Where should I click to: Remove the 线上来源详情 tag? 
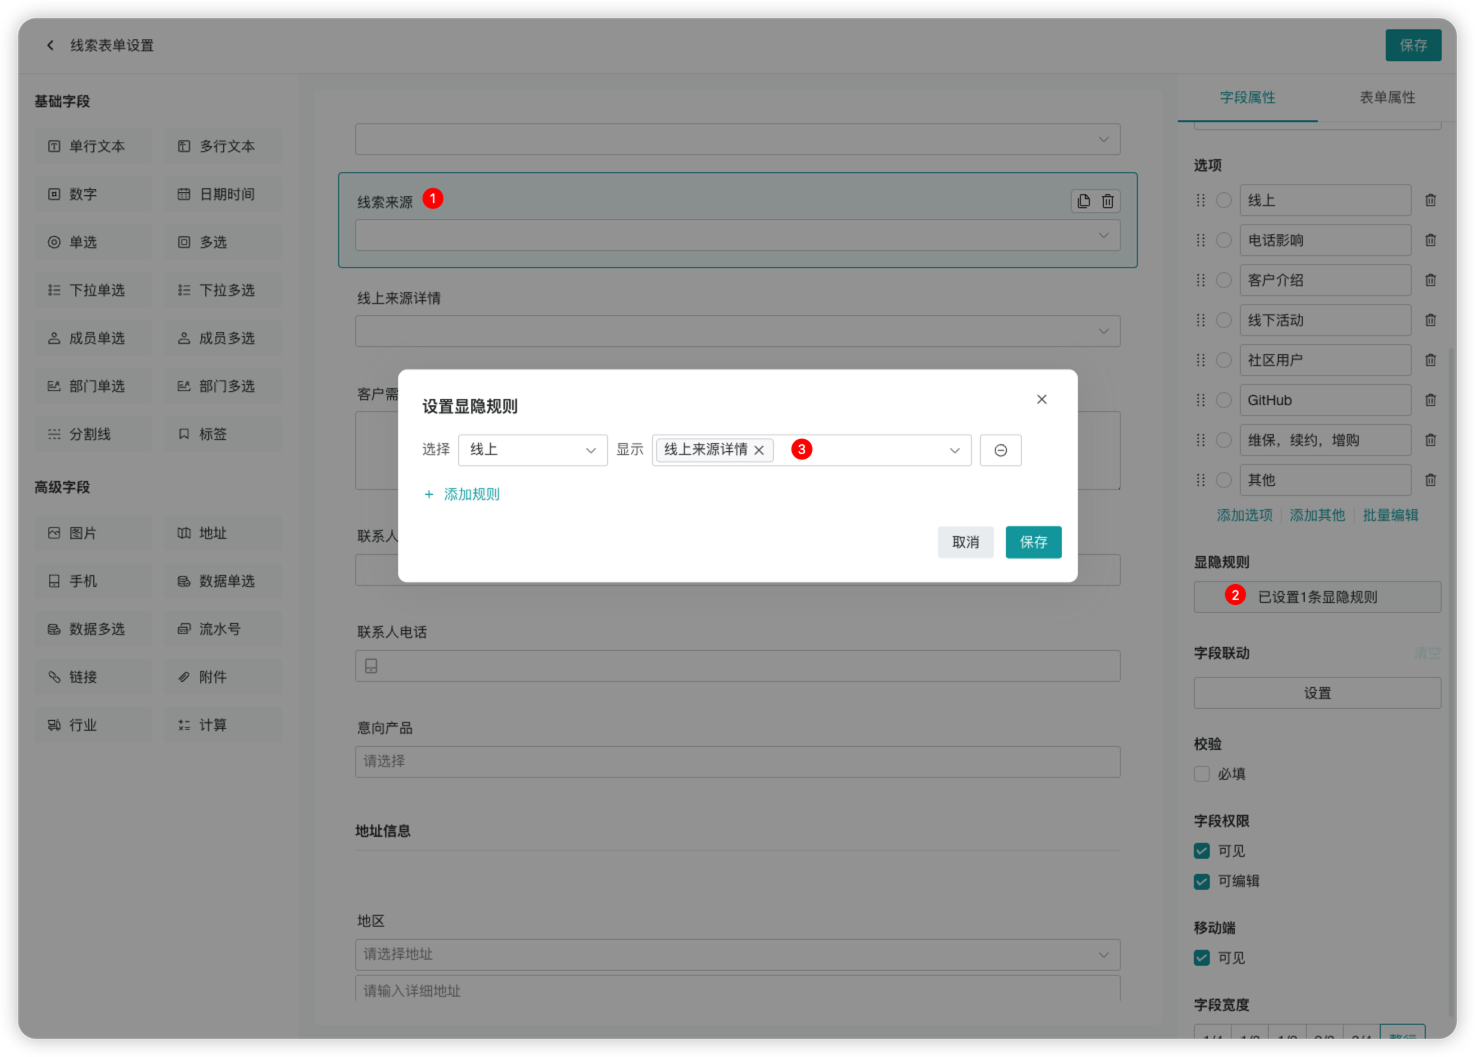coord(759,450)
